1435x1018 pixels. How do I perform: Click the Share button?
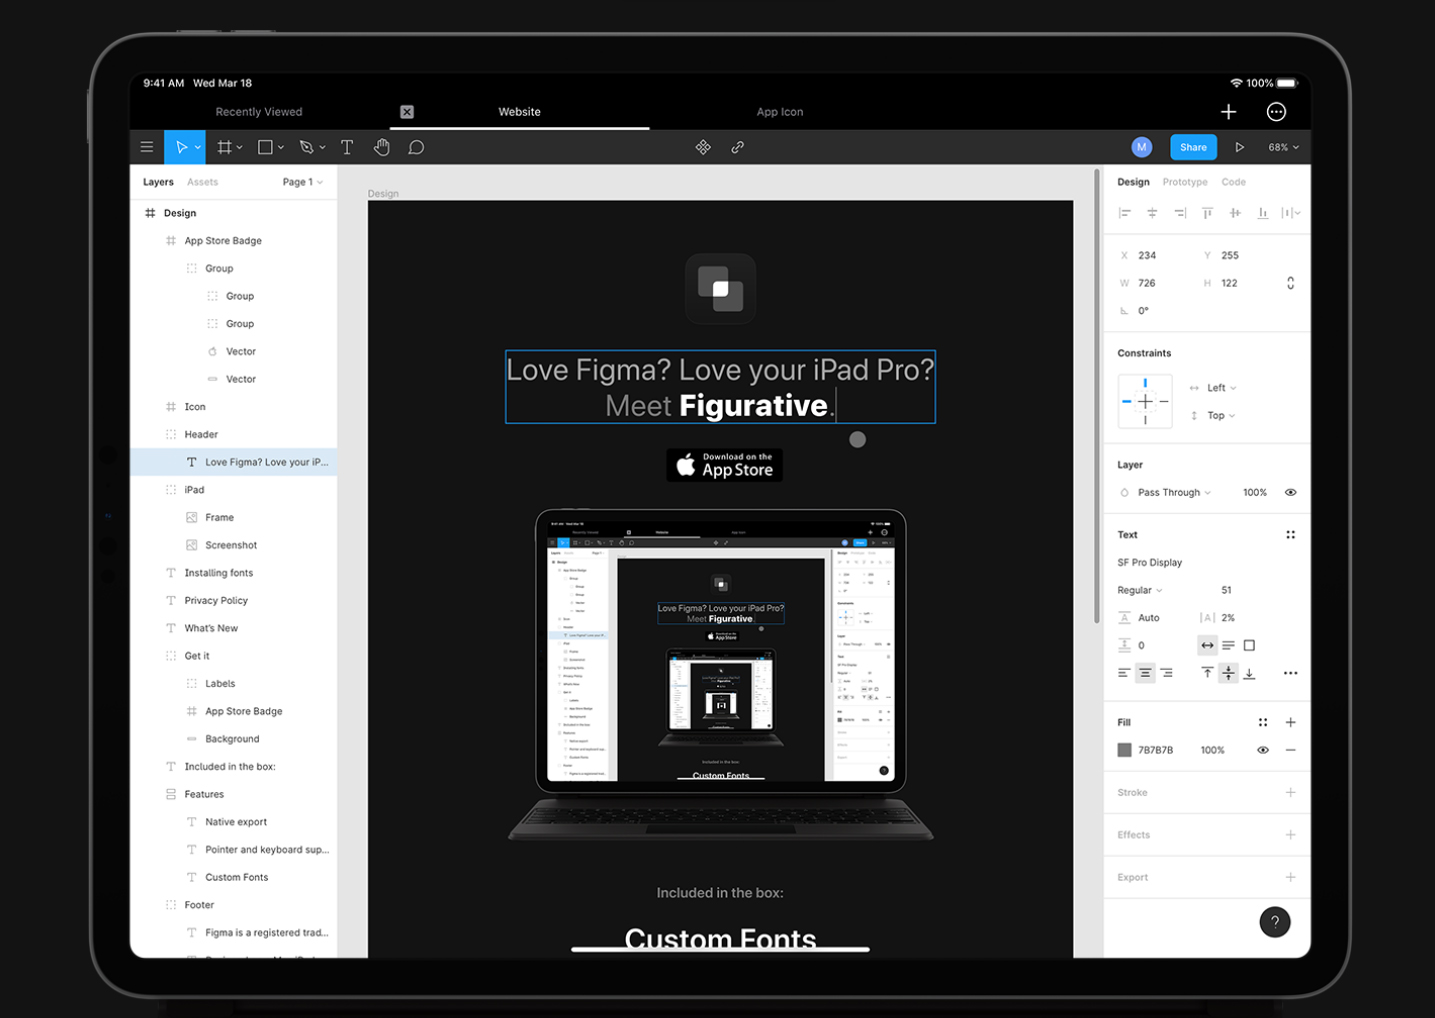(1193, 147)
